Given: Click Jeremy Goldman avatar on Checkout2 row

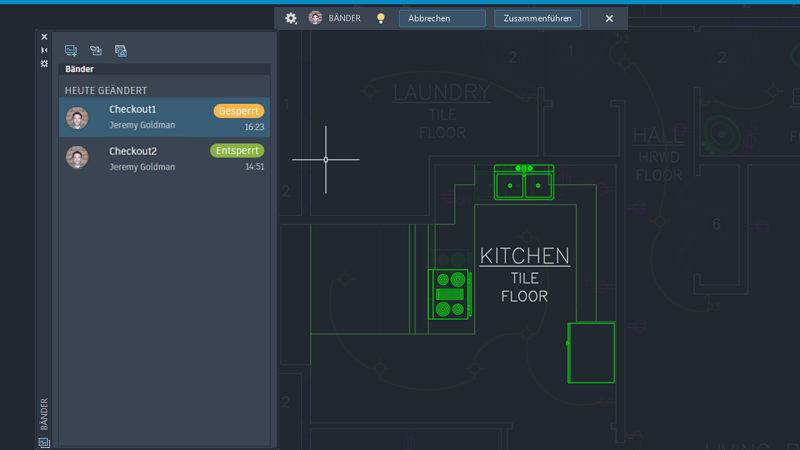Looking at the screenshot, I should click(x=77, y=158).
